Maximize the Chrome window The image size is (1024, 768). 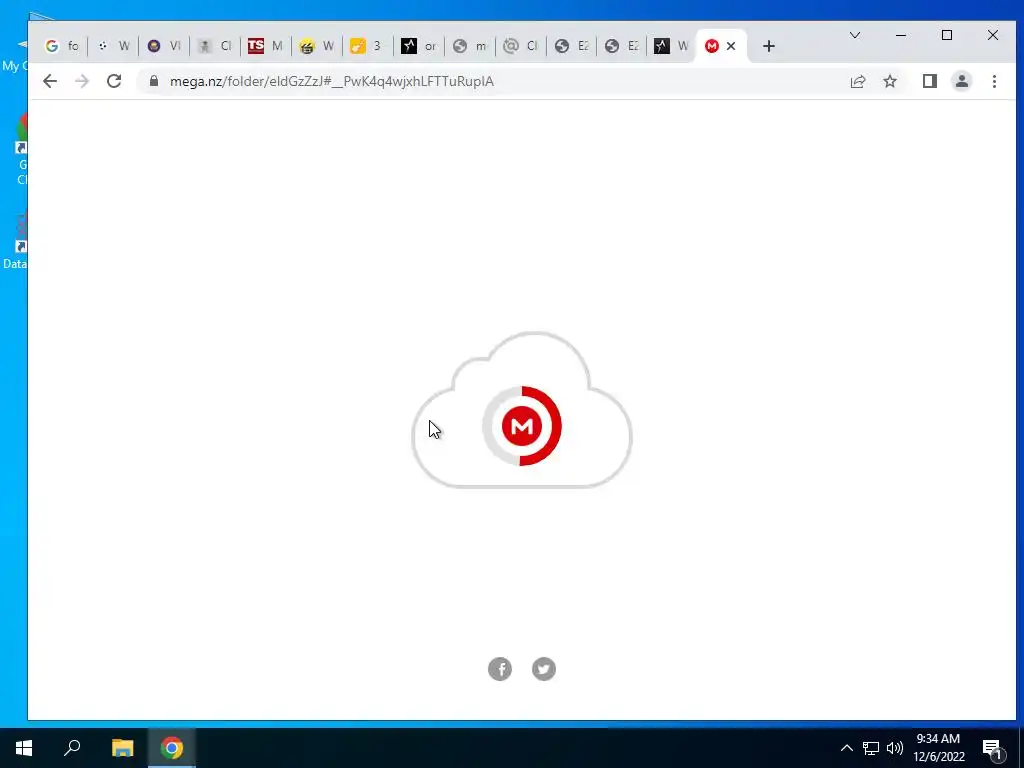pyautogui.click(x=947, y=35)
